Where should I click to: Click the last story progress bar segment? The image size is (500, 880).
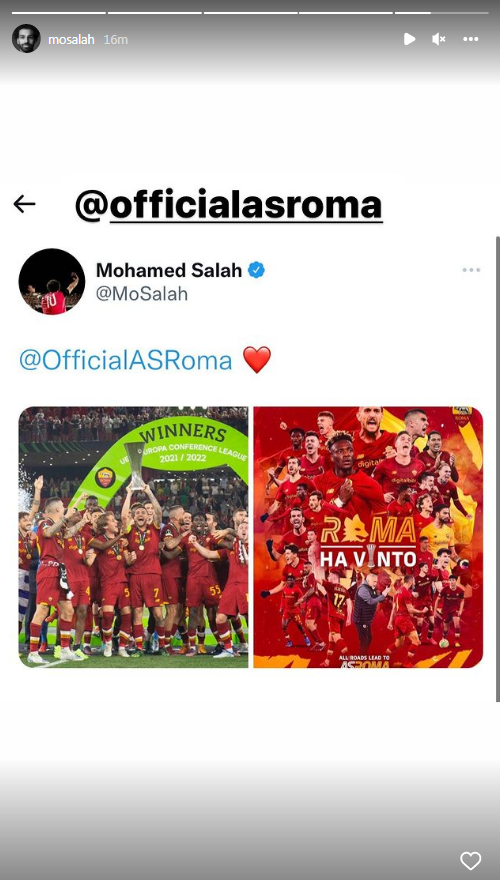click(441, 12)
